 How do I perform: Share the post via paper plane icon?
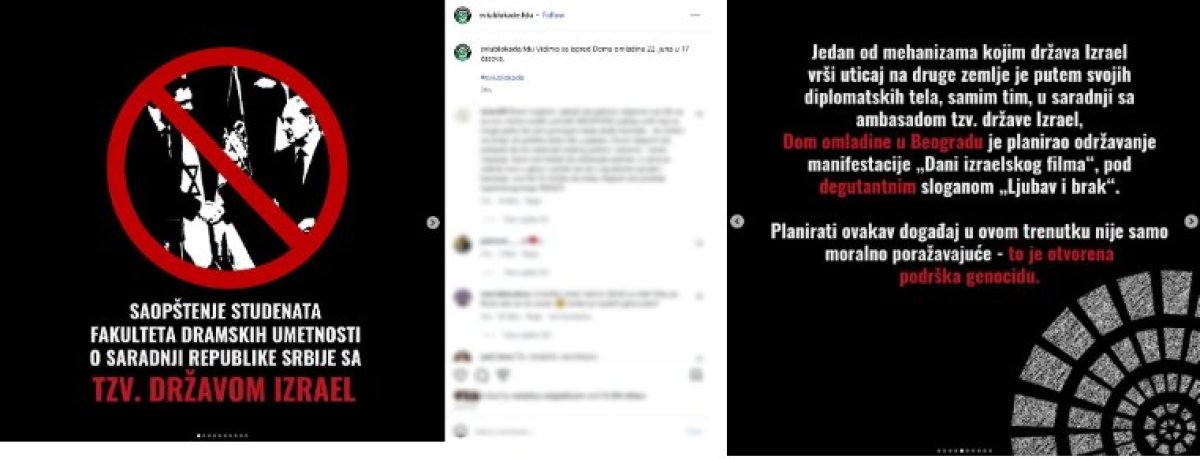(x=502, y=375)
